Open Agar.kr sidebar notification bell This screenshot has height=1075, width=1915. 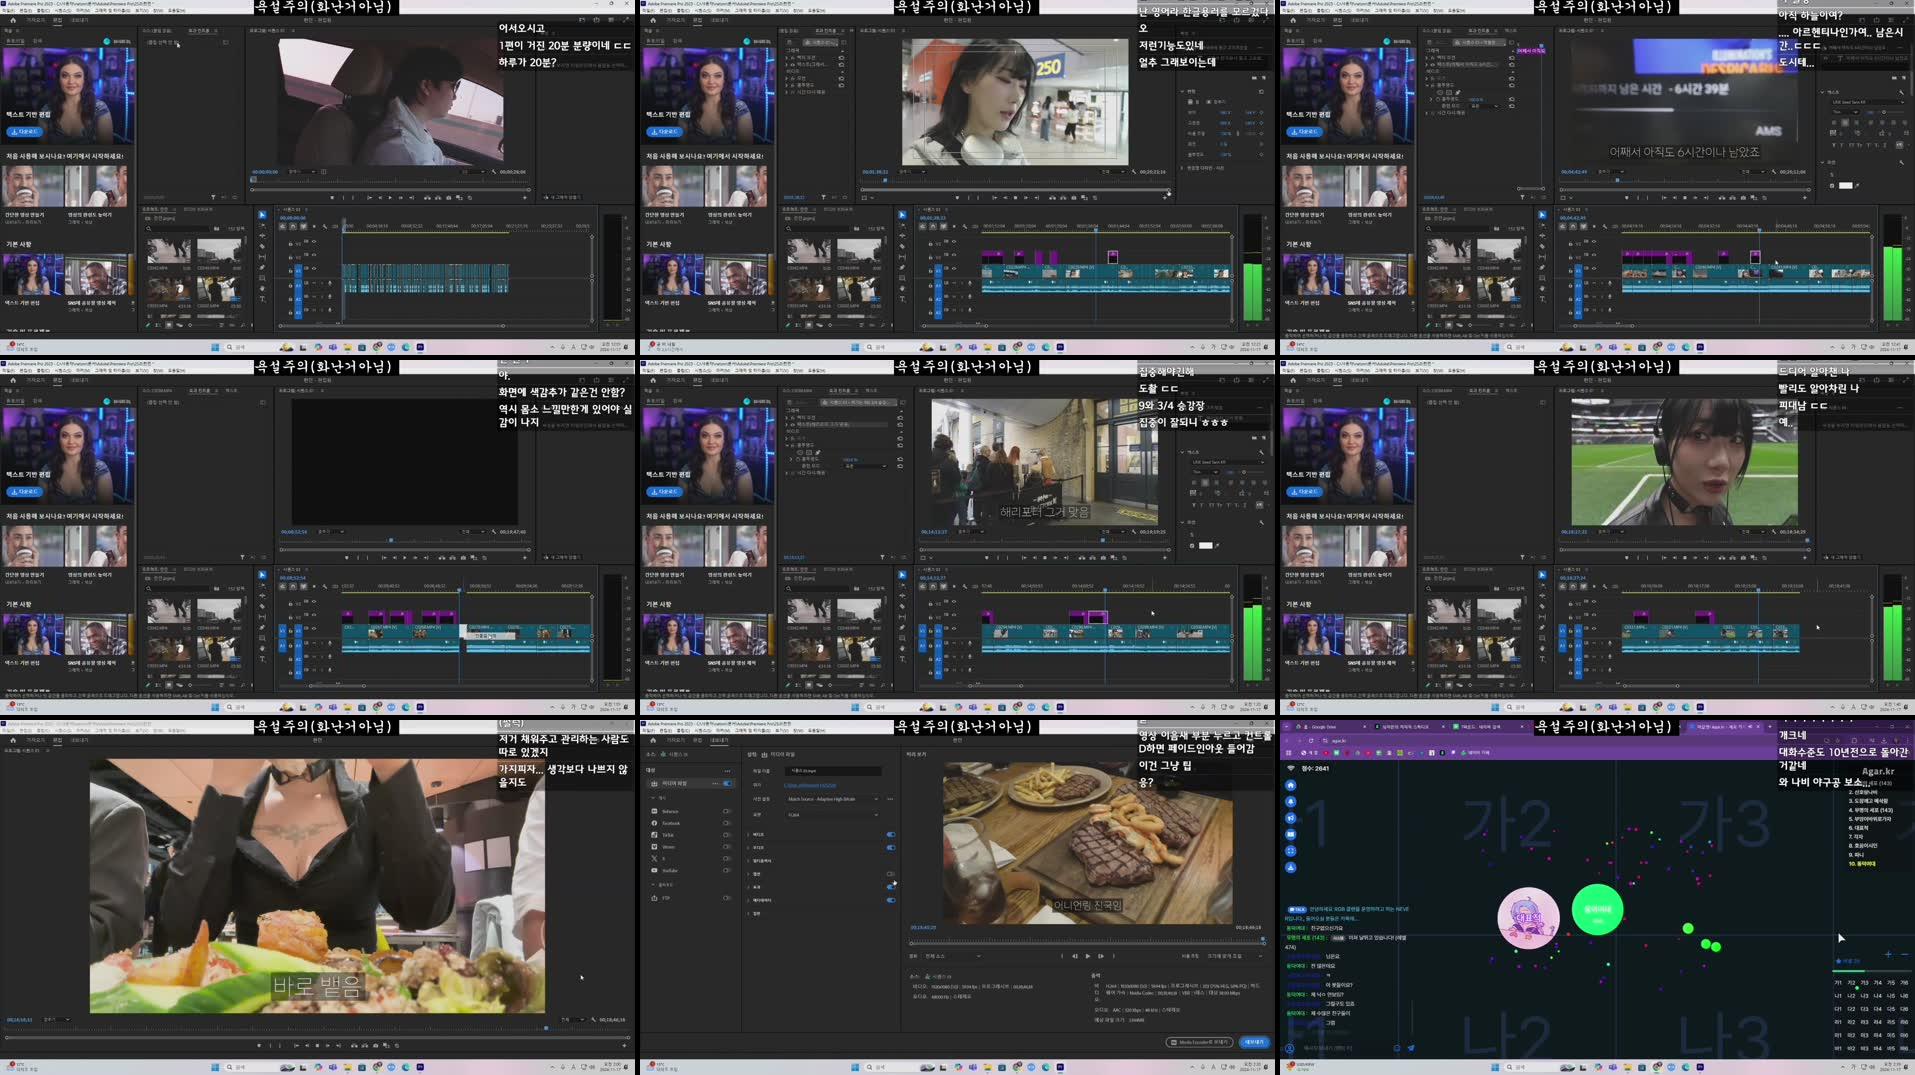point(1291,801)
